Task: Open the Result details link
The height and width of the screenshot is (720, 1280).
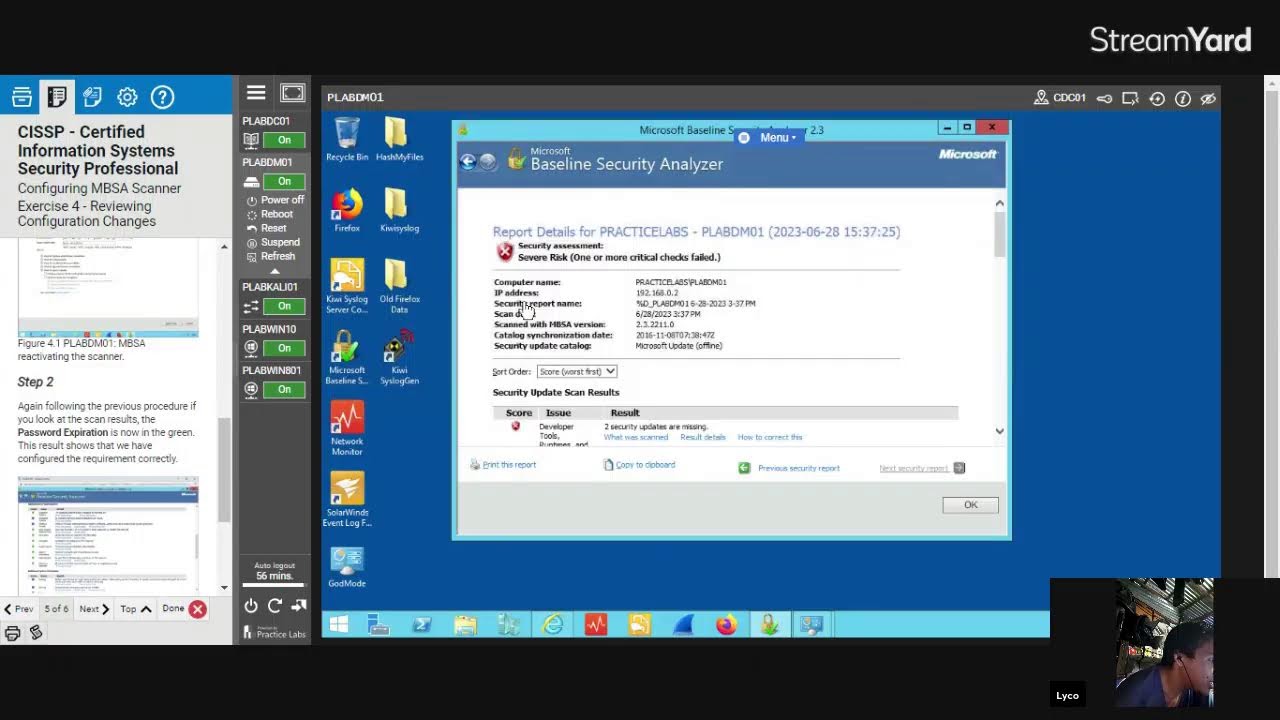Action: [x=703, y=437]
